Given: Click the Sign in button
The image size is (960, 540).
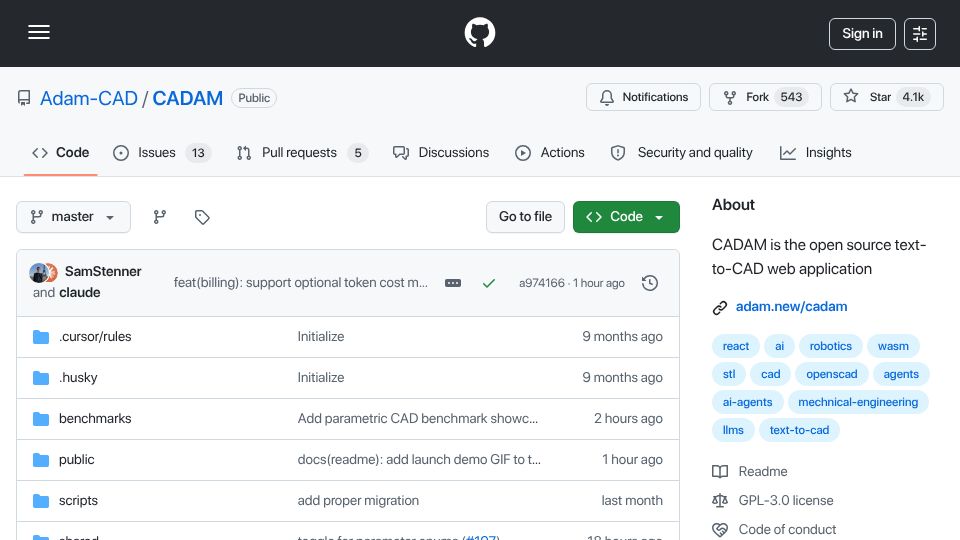Looking at the screenshot, I should (x=862, y=34).
